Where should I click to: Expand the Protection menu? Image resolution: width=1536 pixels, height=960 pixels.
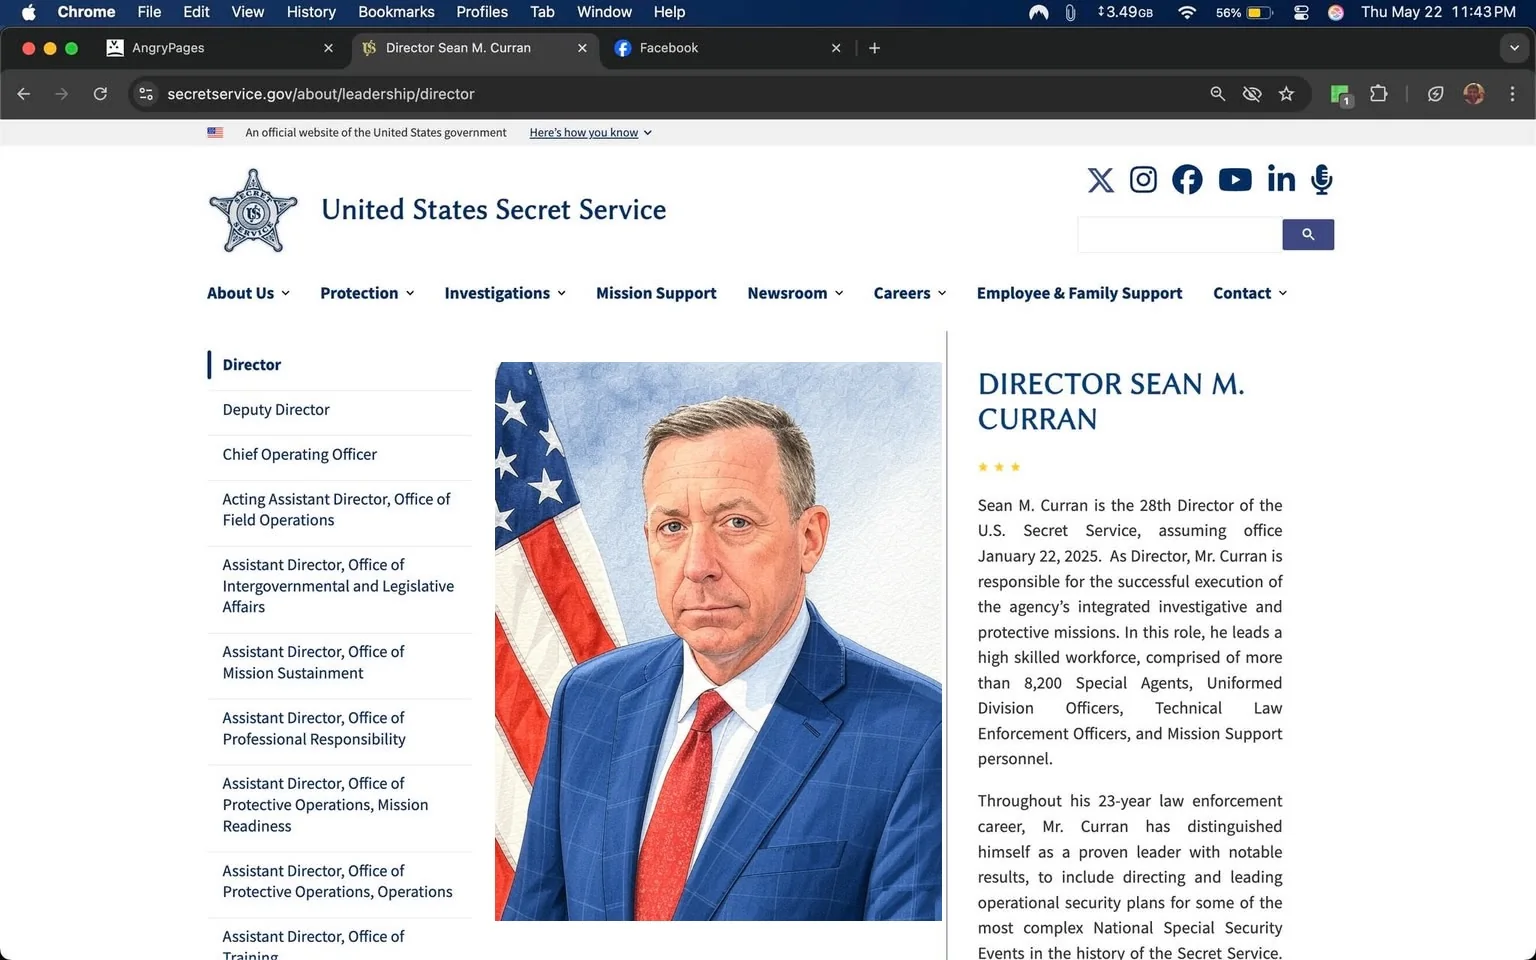pyautogui.click(x=367, y=293)
